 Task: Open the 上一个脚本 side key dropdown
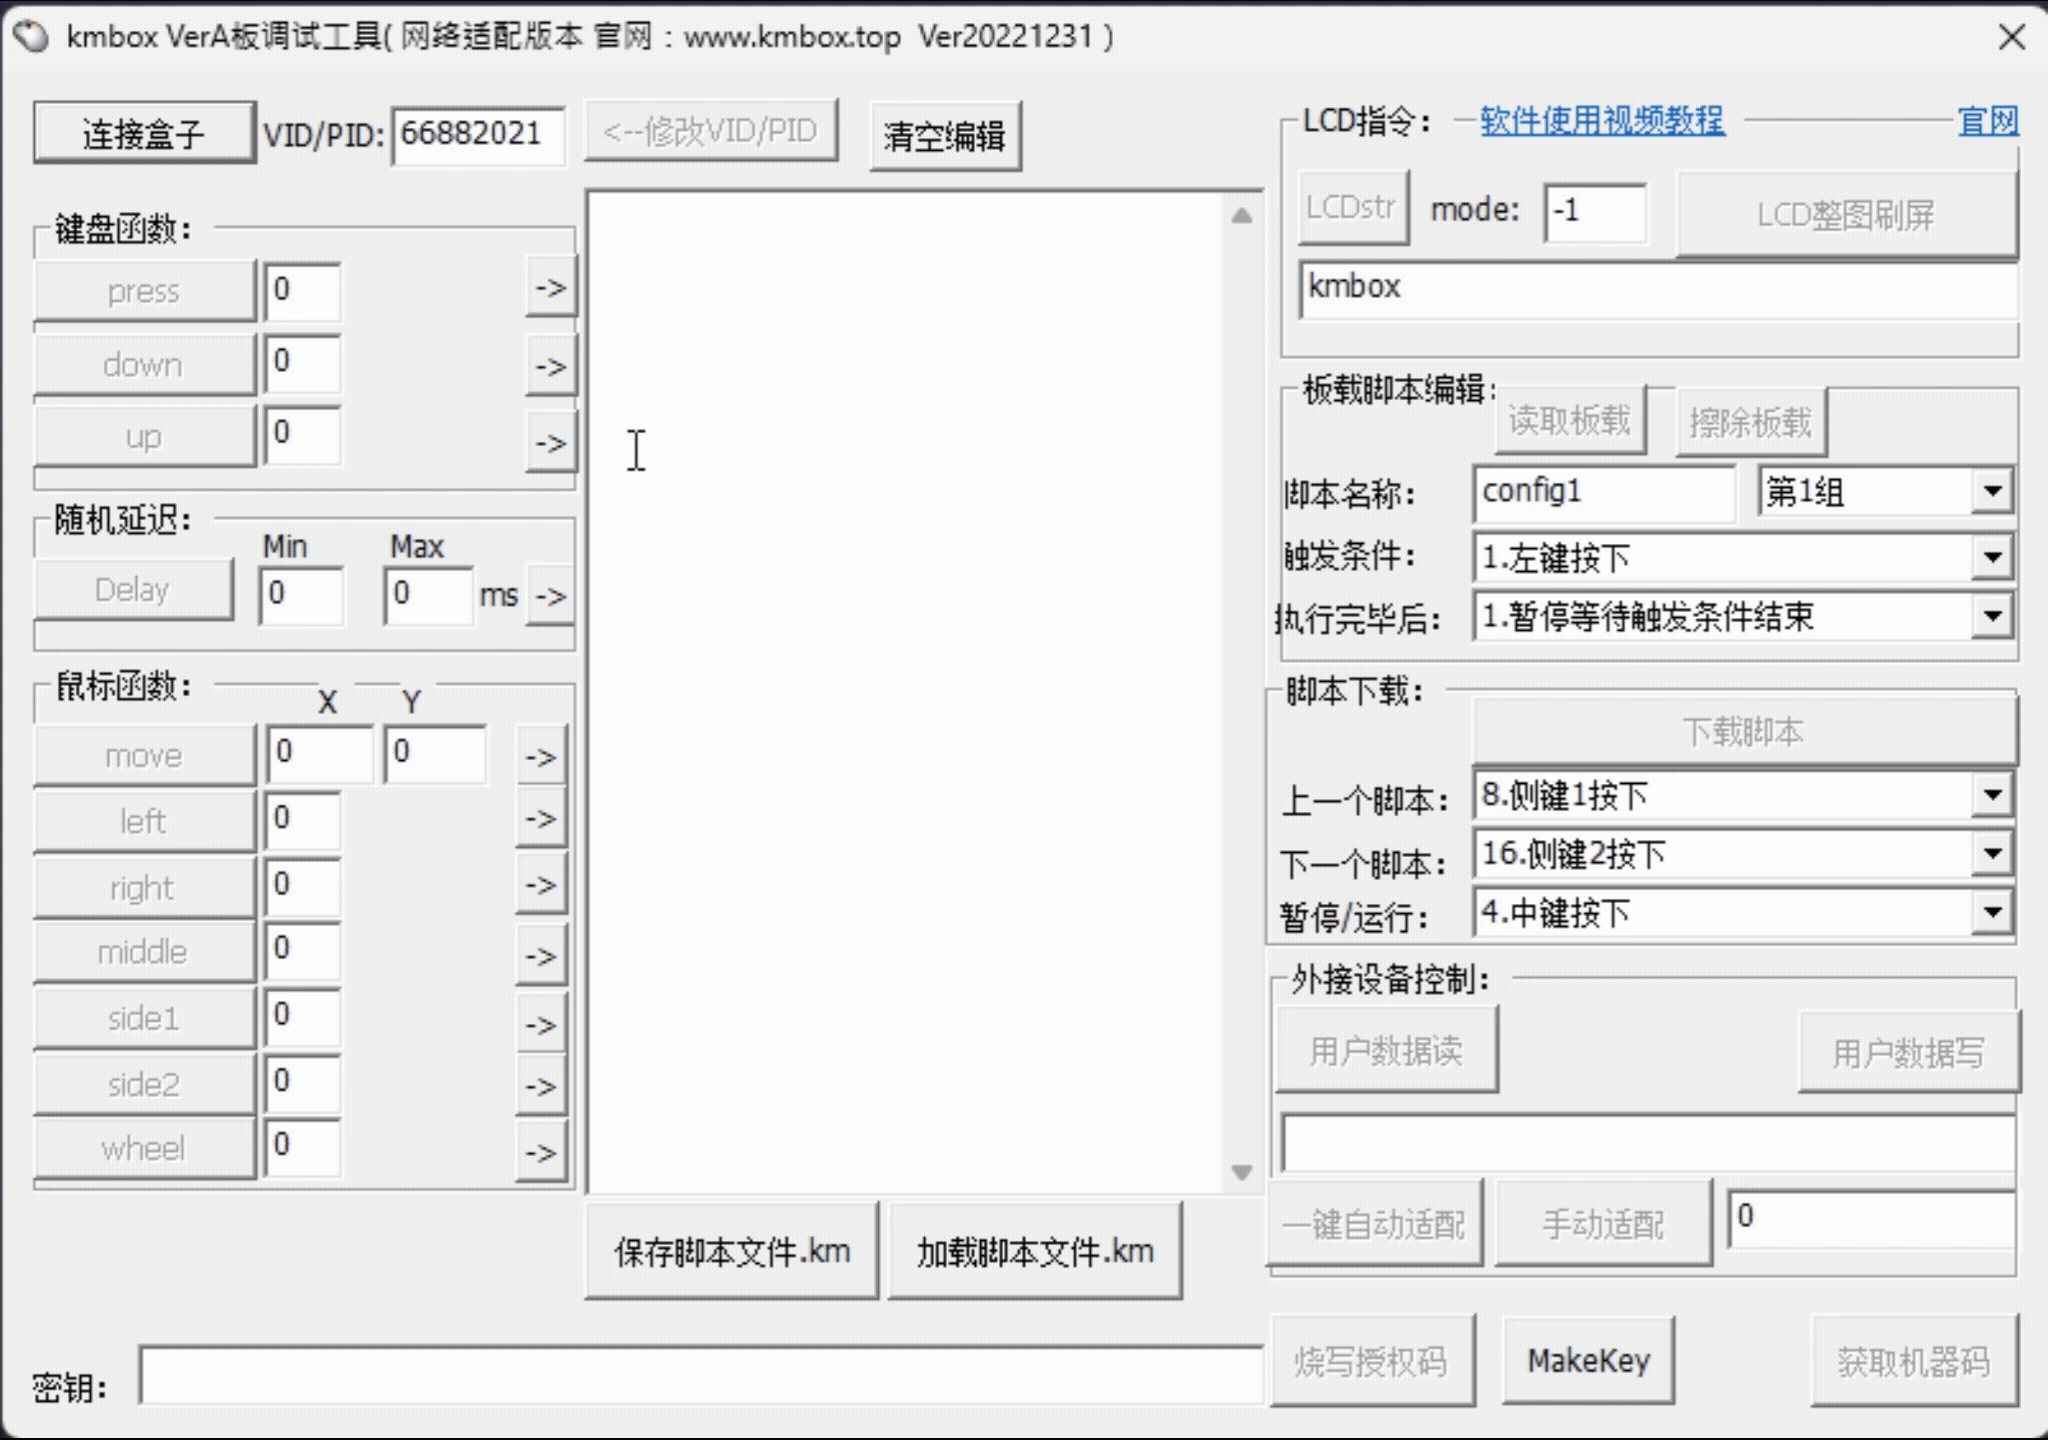(x=1992, y=795)
